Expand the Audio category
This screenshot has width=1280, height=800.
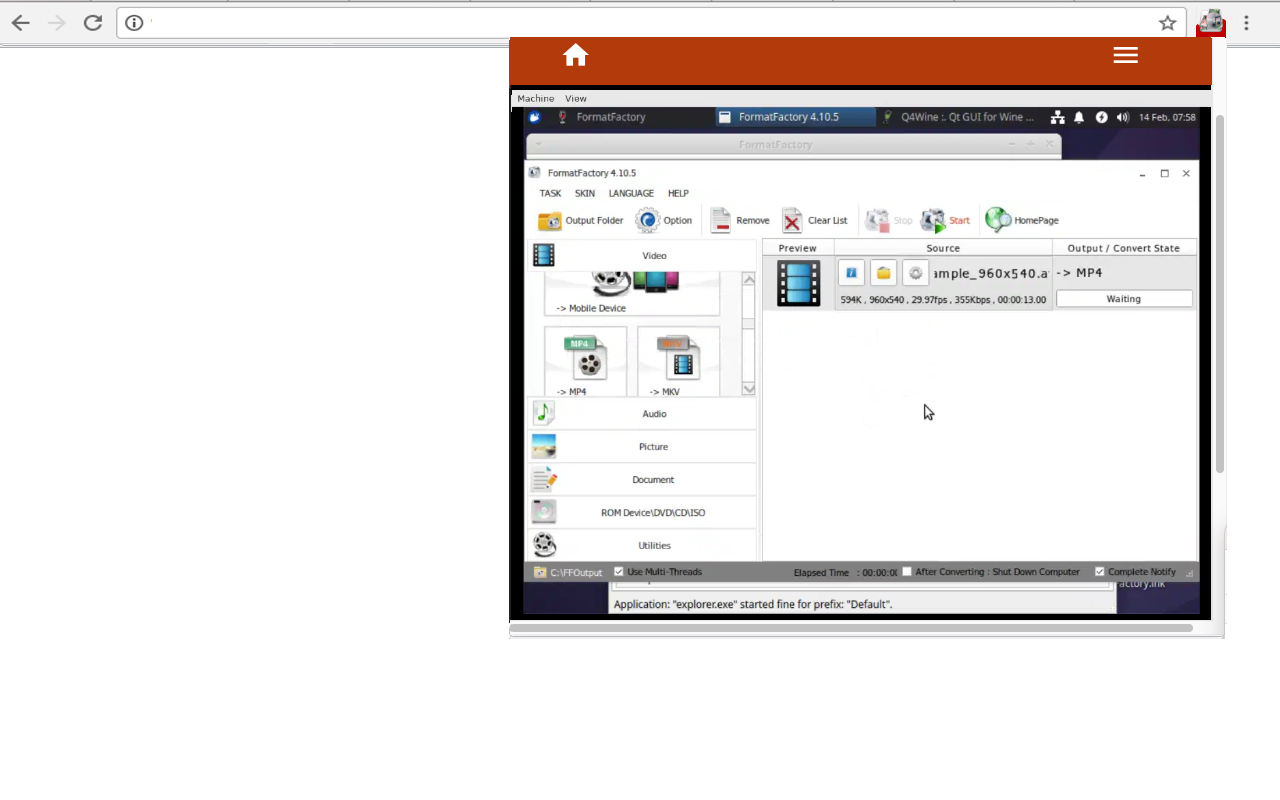coord(654,413)
